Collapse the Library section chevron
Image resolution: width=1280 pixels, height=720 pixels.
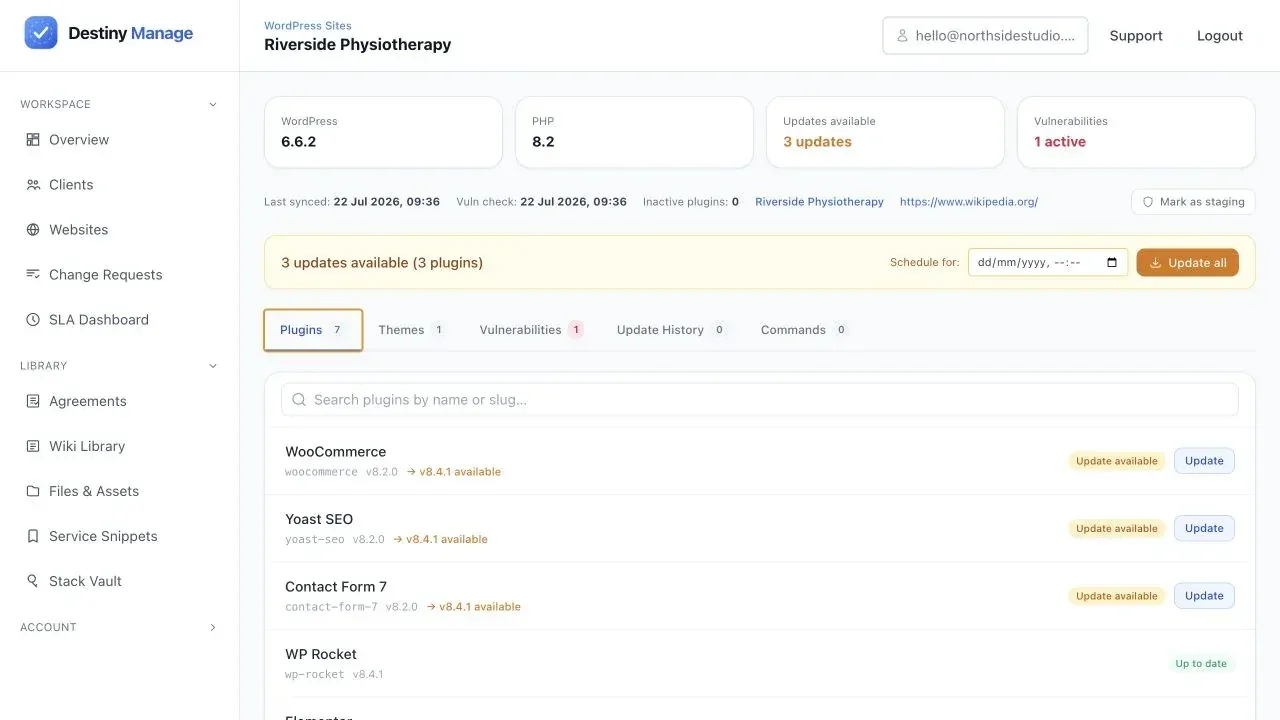212,366
